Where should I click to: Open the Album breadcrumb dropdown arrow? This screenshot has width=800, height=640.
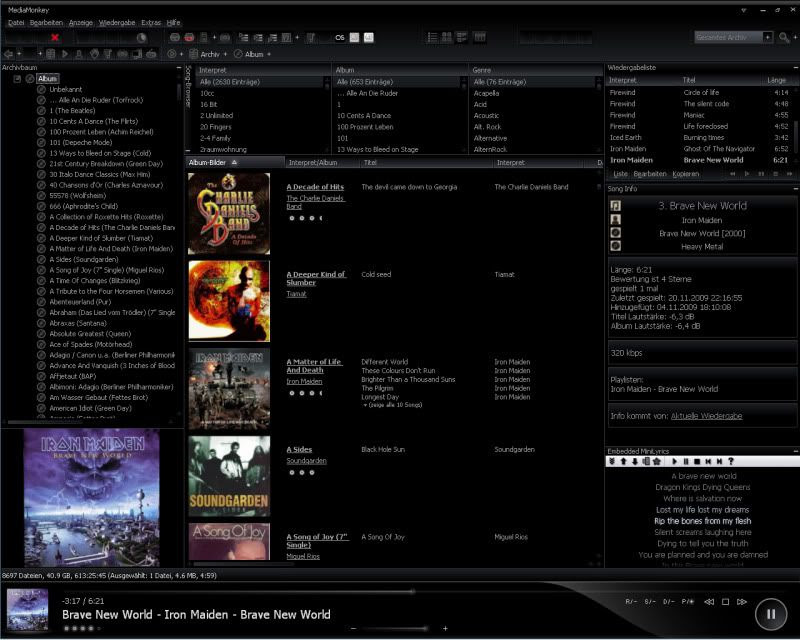(x=269, y=54)
